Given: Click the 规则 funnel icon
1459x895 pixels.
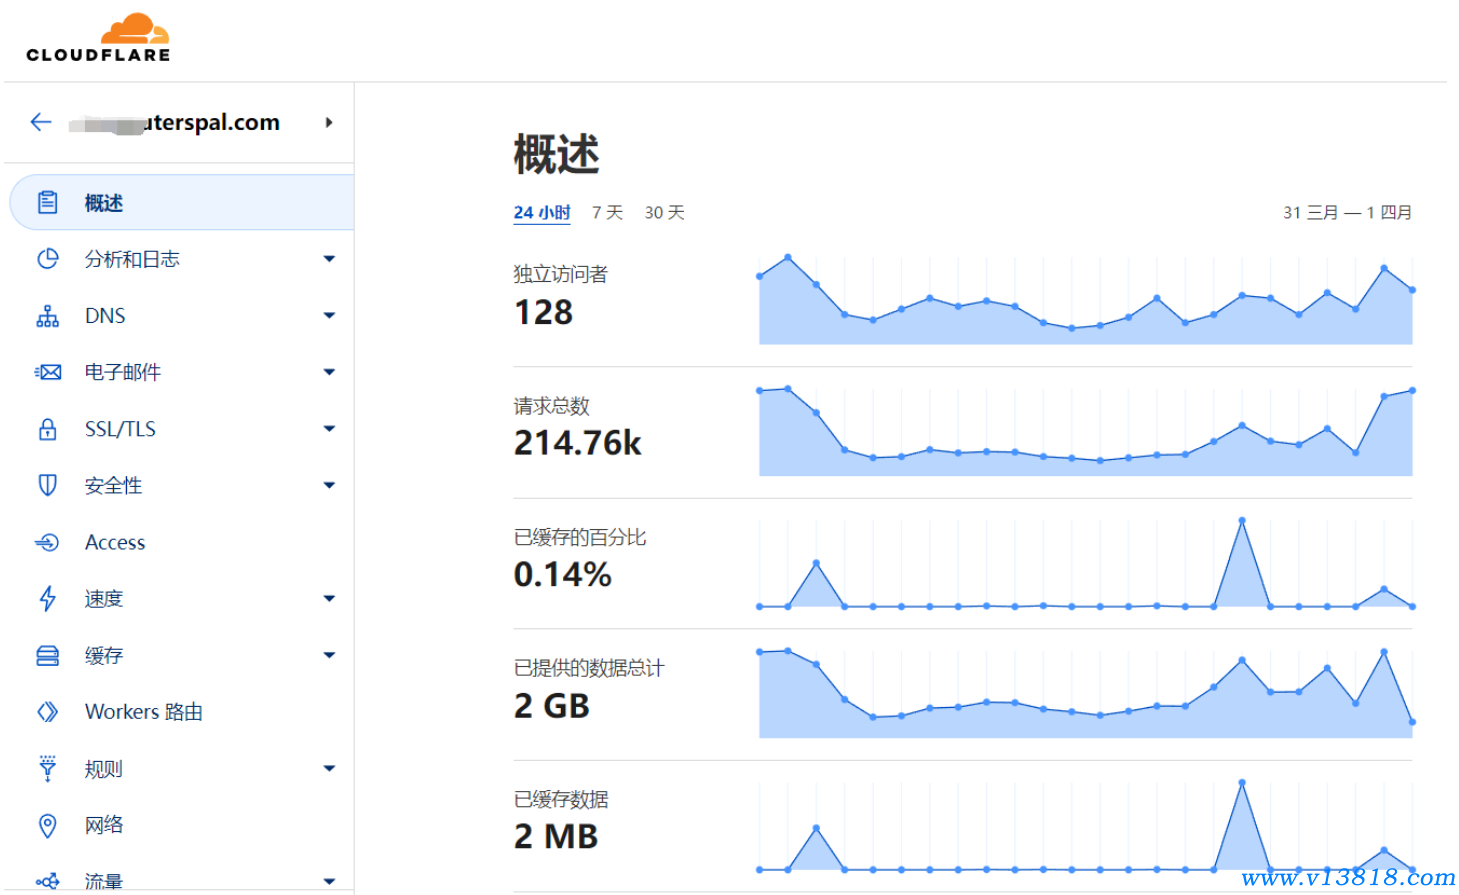Looking at the screenshot, I should pyautogui.click(x=47, y=768).
